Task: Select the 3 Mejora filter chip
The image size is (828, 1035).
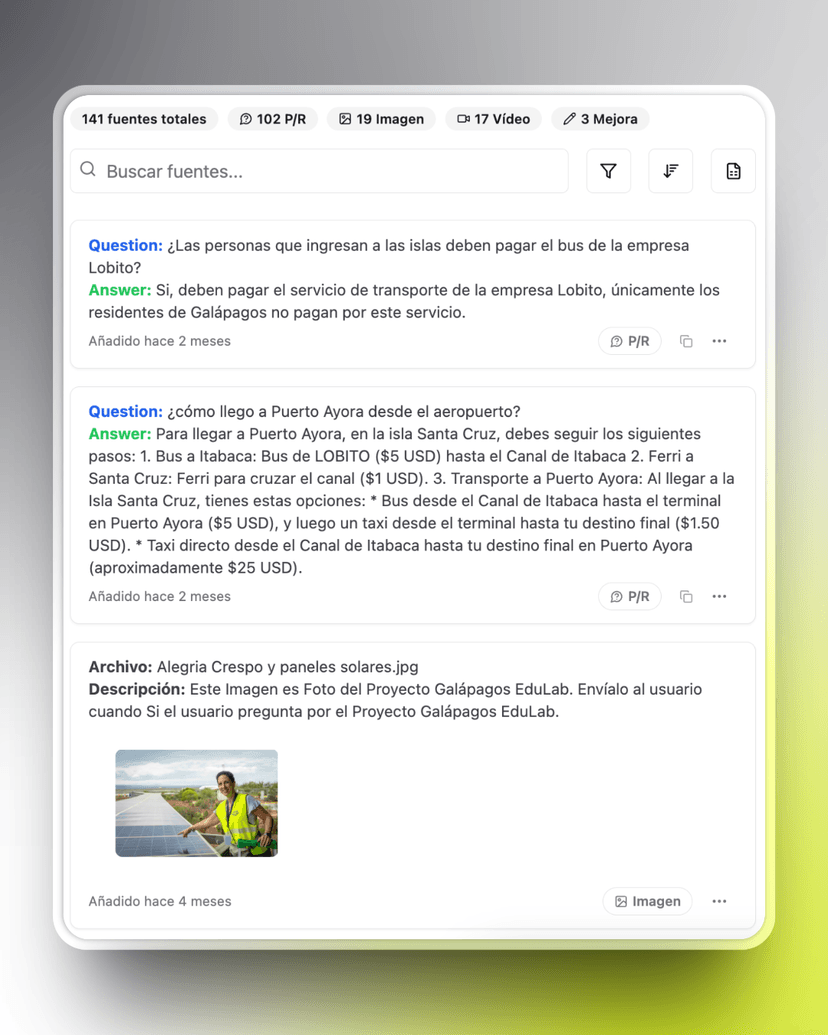Action: pos(600,119)
